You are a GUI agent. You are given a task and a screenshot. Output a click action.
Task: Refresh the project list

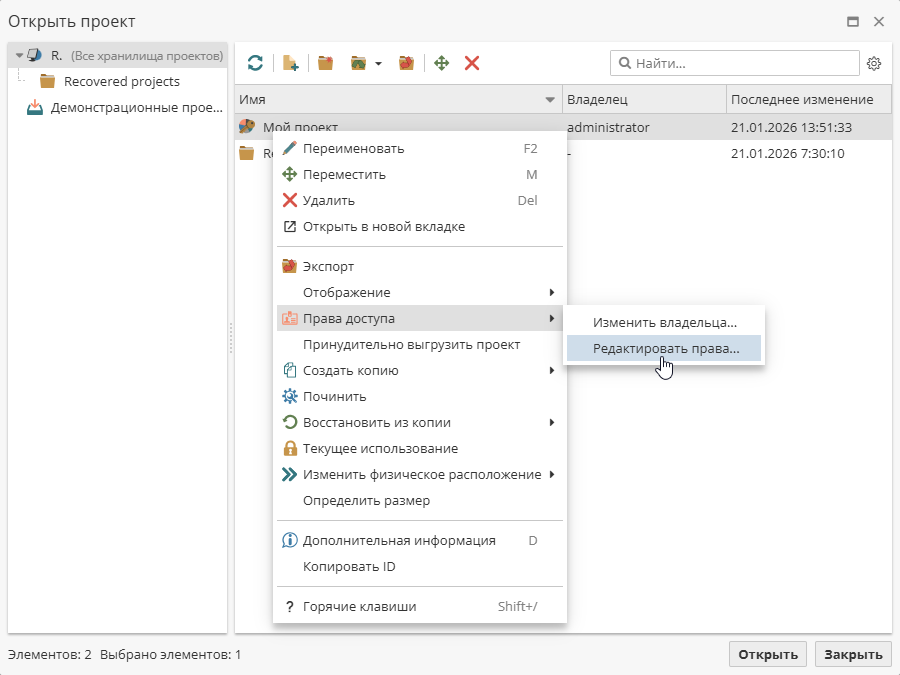click(255, 63)
